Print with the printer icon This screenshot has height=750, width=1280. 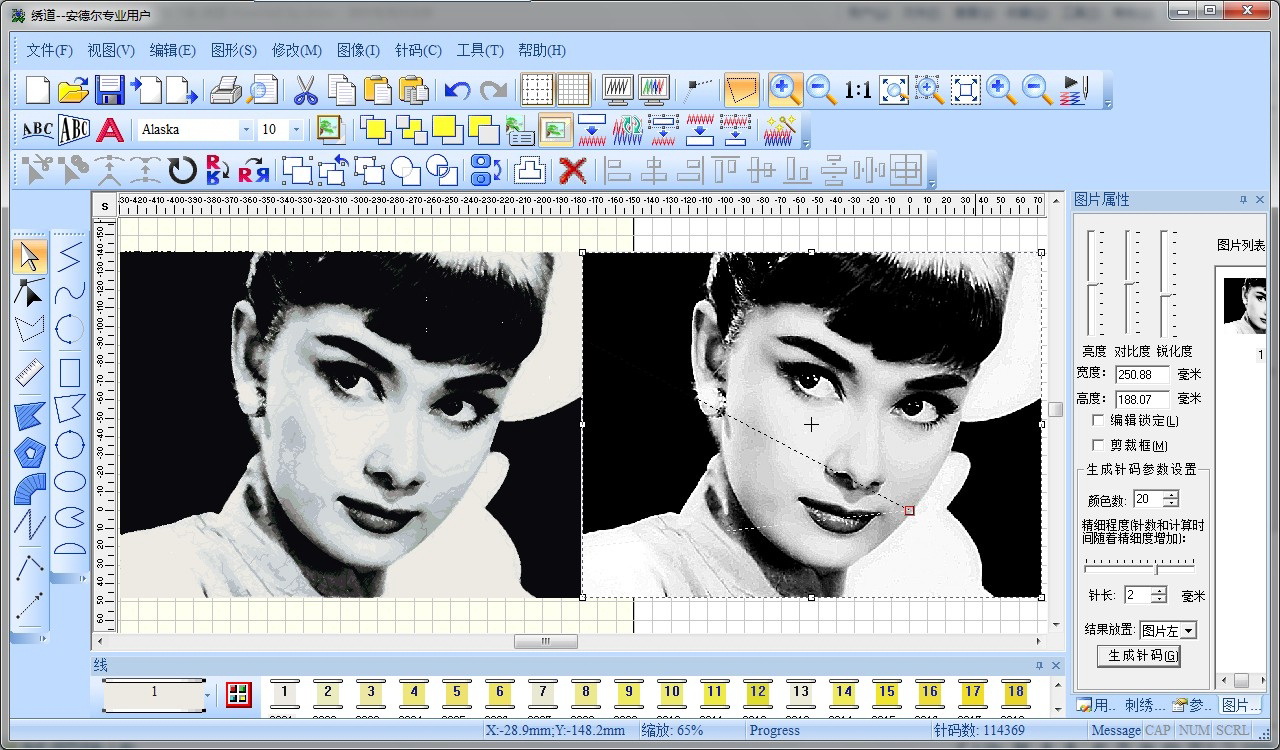(x=225, y=90)
